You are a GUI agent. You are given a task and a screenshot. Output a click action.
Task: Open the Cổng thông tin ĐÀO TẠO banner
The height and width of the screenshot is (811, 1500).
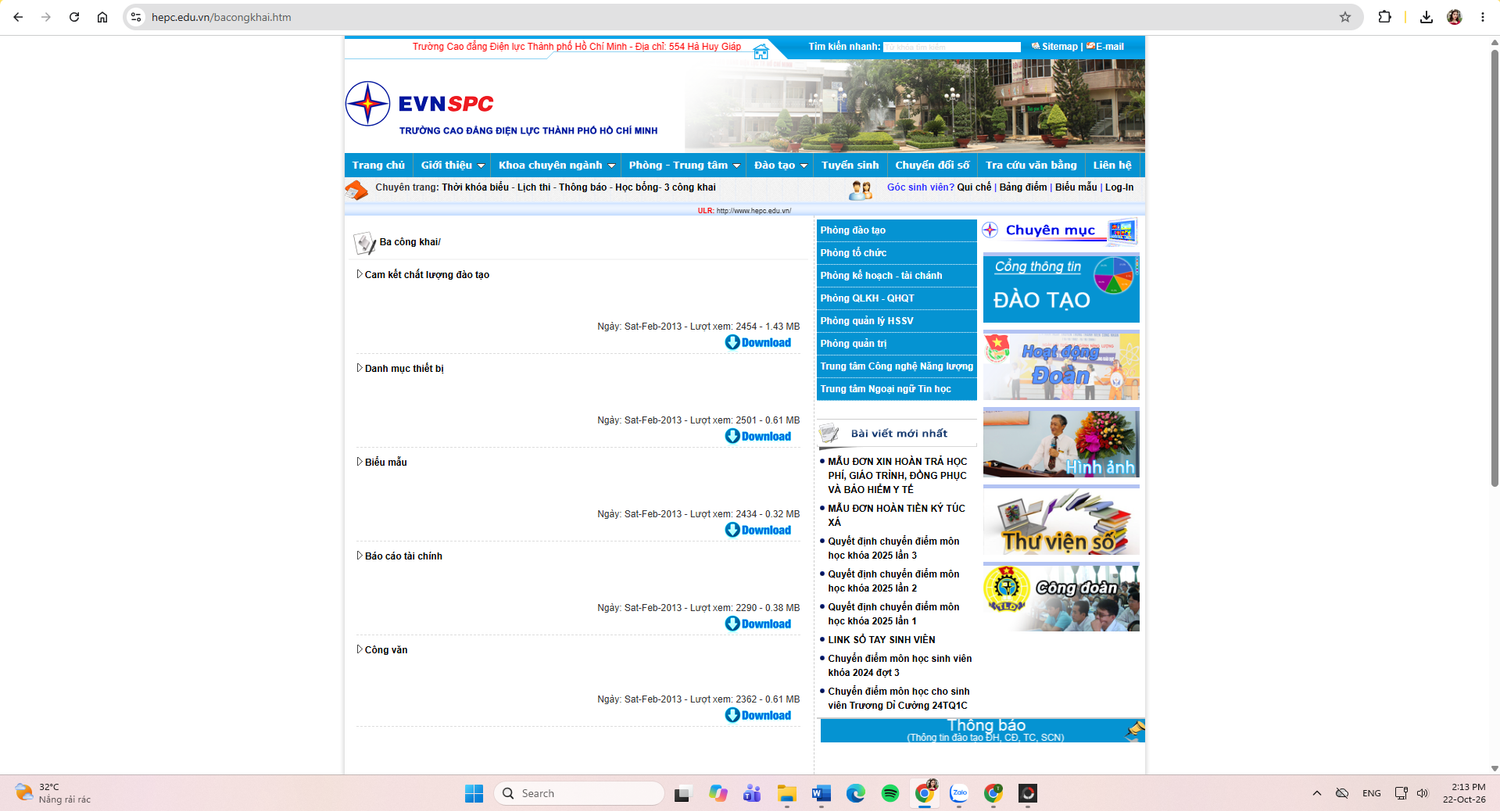(x=1061, y=288)
